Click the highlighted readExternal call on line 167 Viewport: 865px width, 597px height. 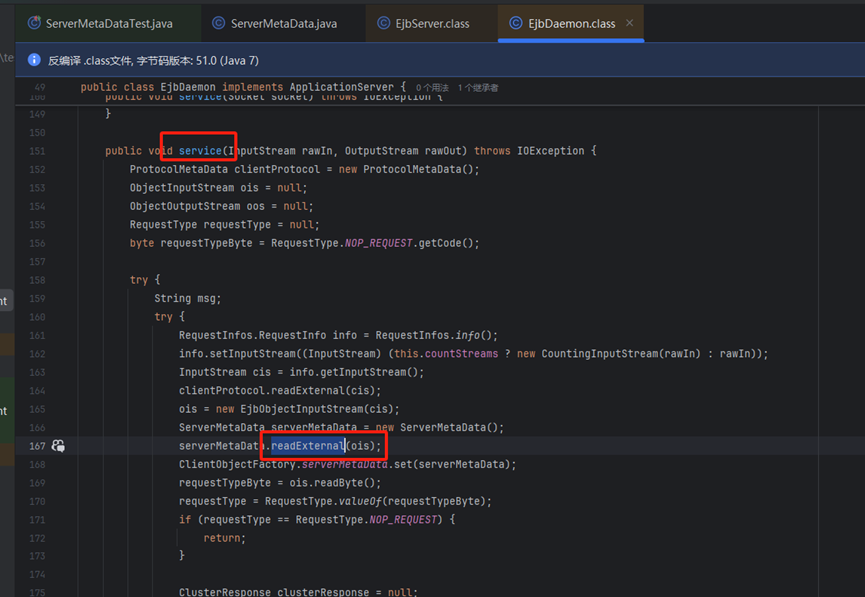coord(308,446)
